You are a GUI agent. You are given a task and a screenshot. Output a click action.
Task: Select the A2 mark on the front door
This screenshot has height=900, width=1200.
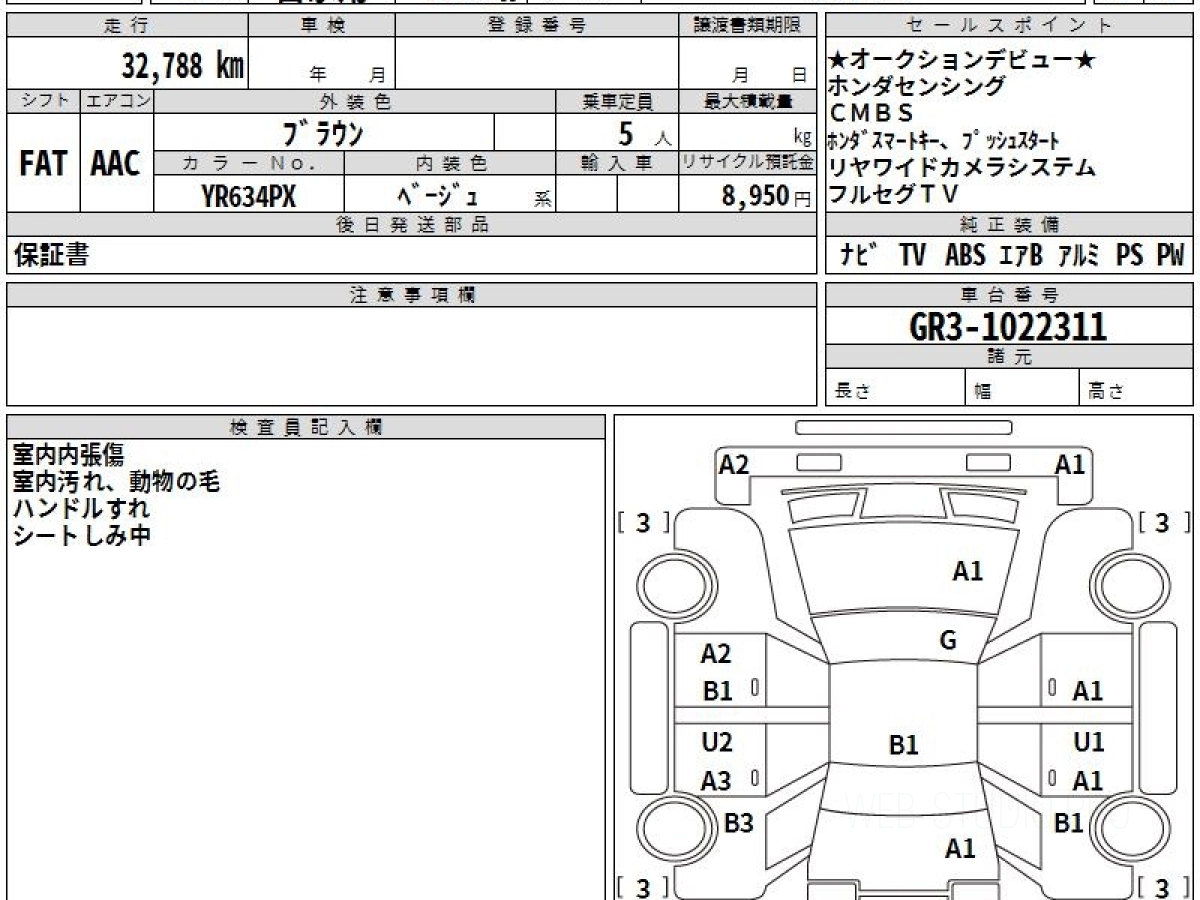coord(716,654)
